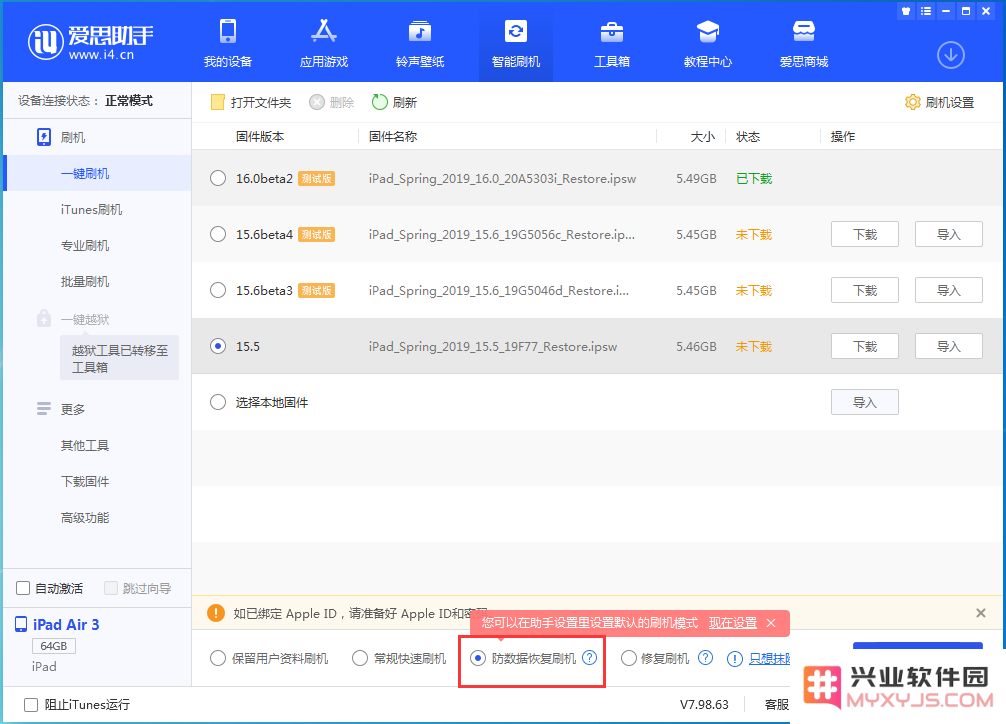Click 导入 for 15.6beta4 firmware

948,234
